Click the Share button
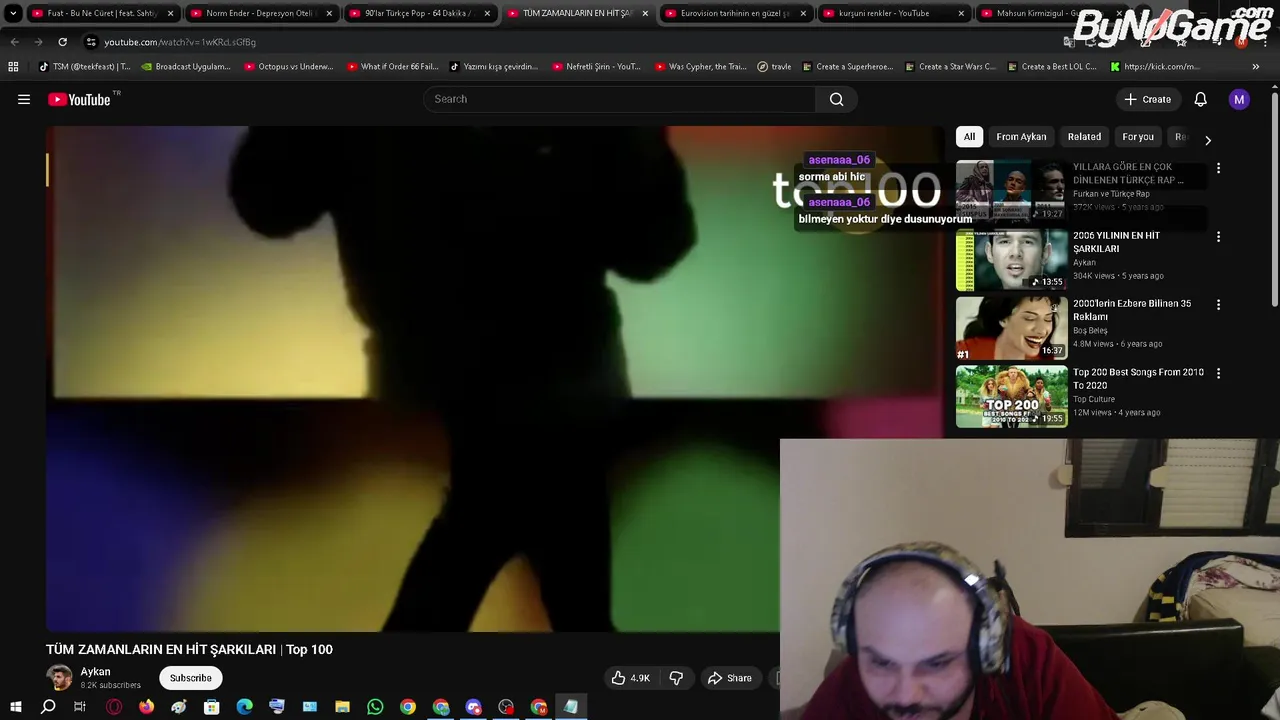1280x720 pixels. coord(729,678)
